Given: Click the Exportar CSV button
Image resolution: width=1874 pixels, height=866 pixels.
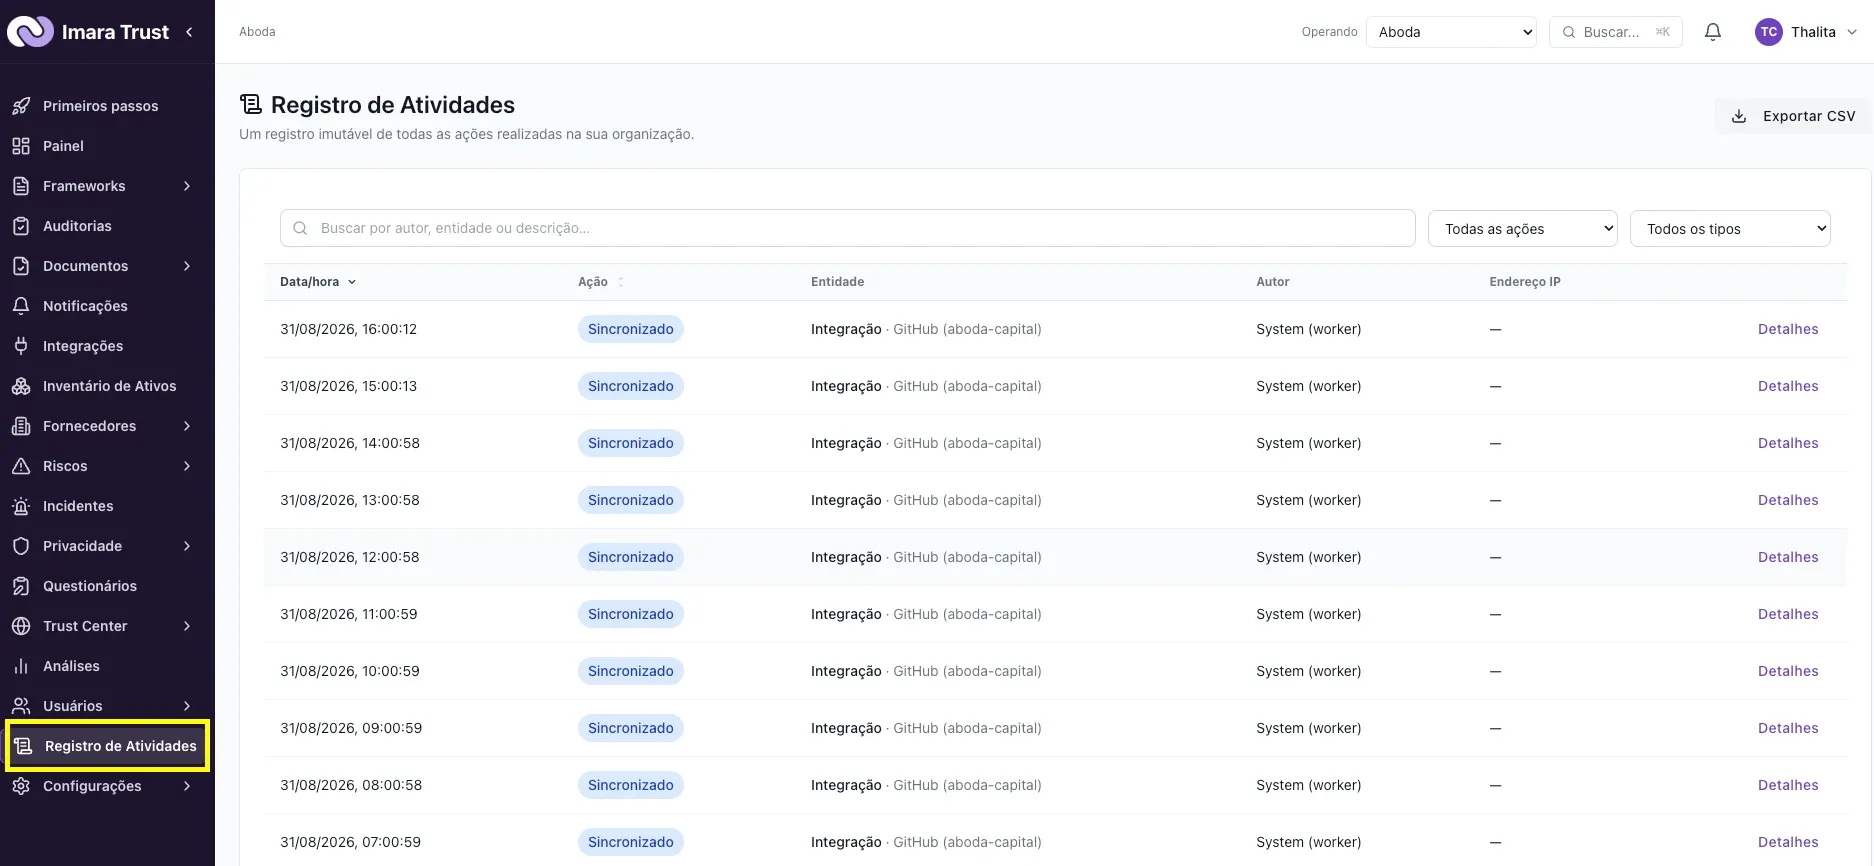Looking at the screenshot, I should click(1793, 116).
